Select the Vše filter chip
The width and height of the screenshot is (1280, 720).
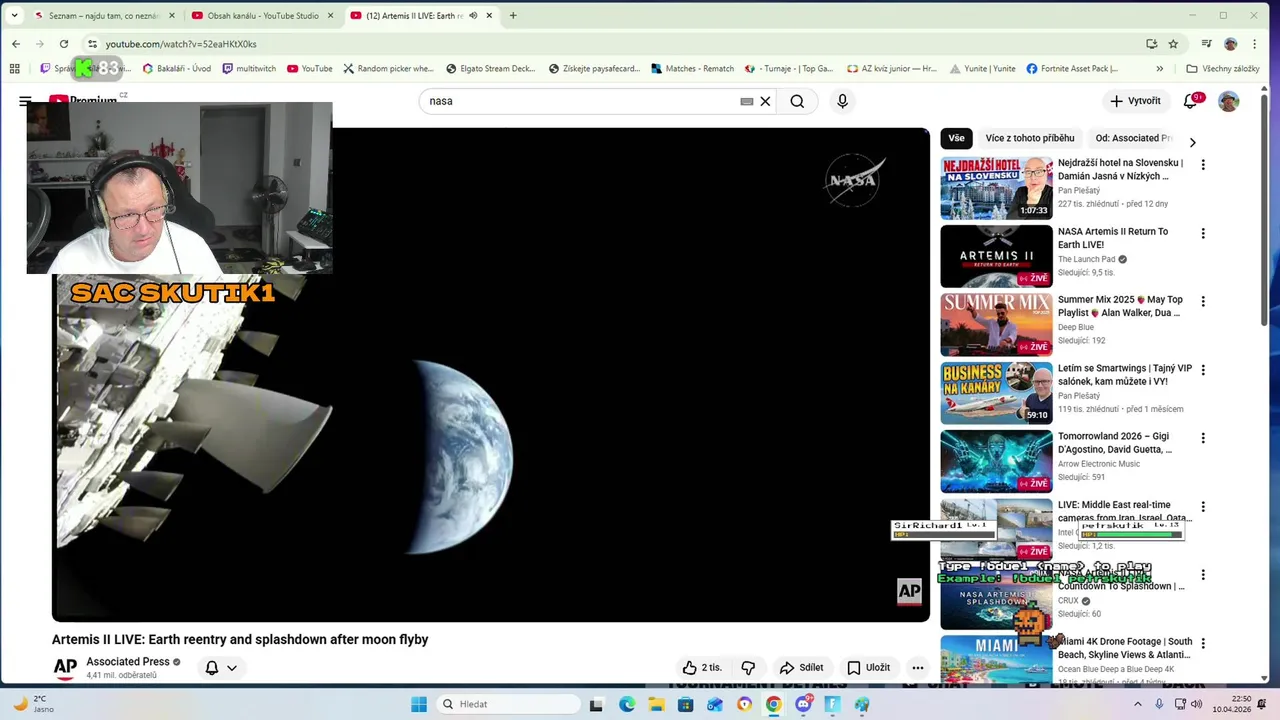957,138
